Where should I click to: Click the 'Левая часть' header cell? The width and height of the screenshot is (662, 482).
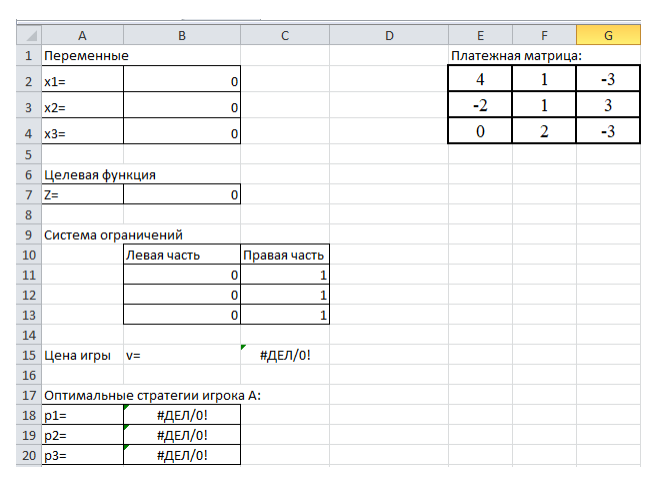coord(182,255)
